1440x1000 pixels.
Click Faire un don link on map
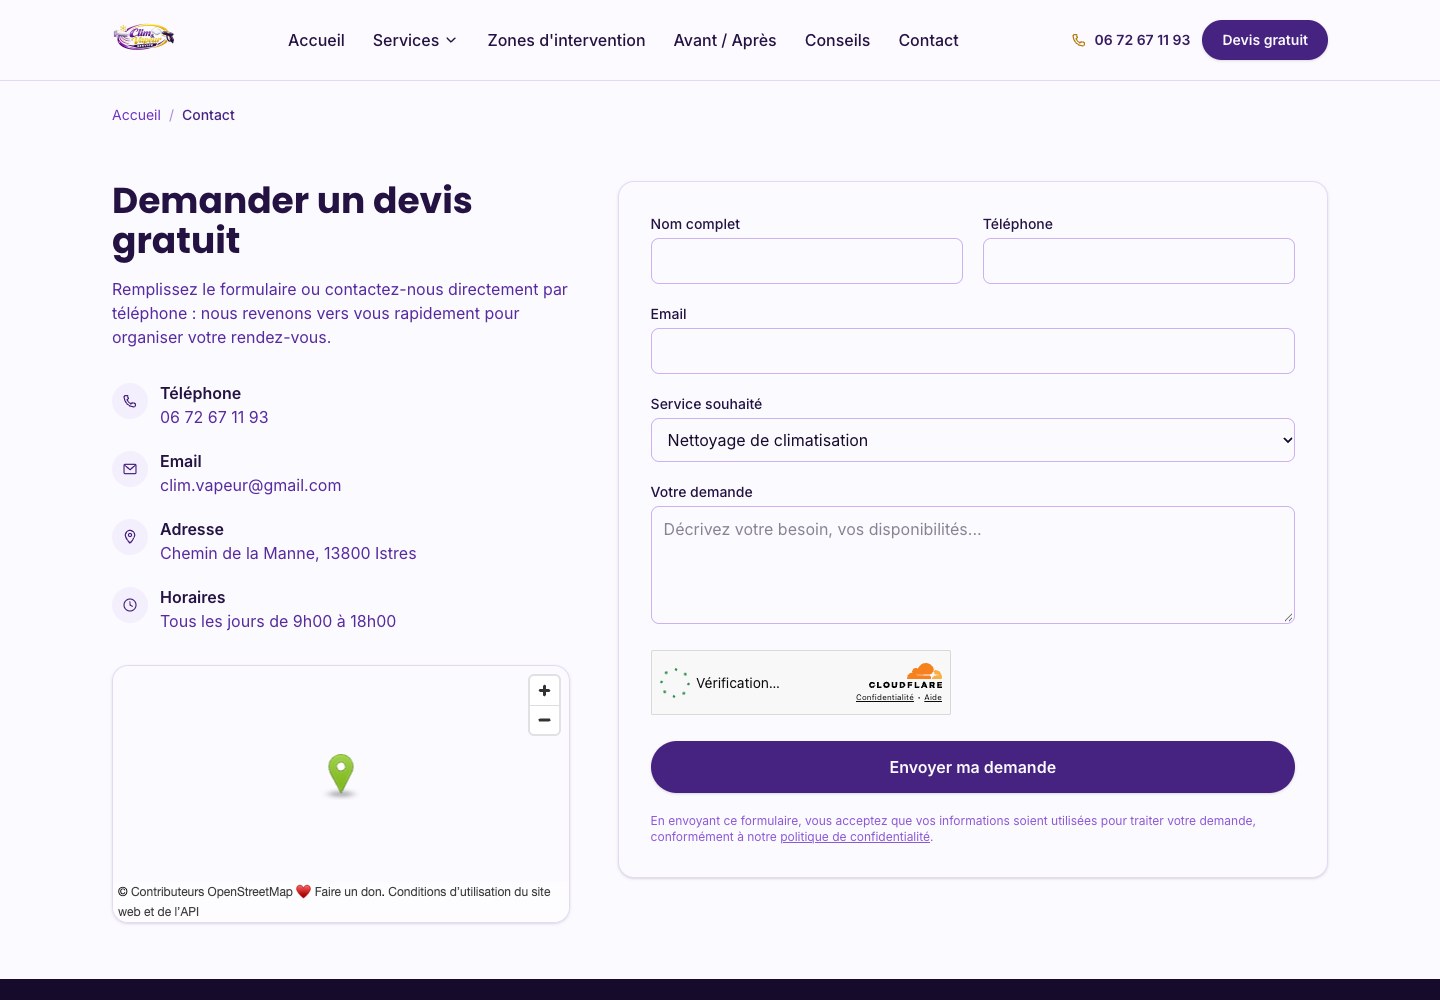(x=348, y=892)
